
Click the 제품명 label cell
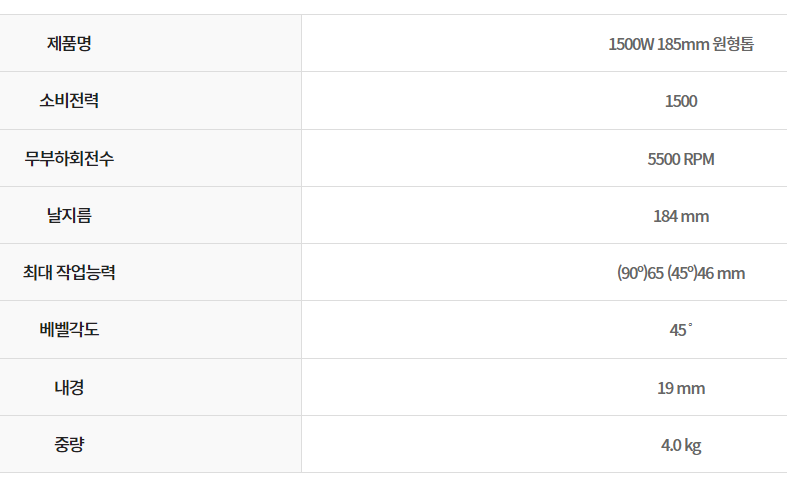coord(69,44)
